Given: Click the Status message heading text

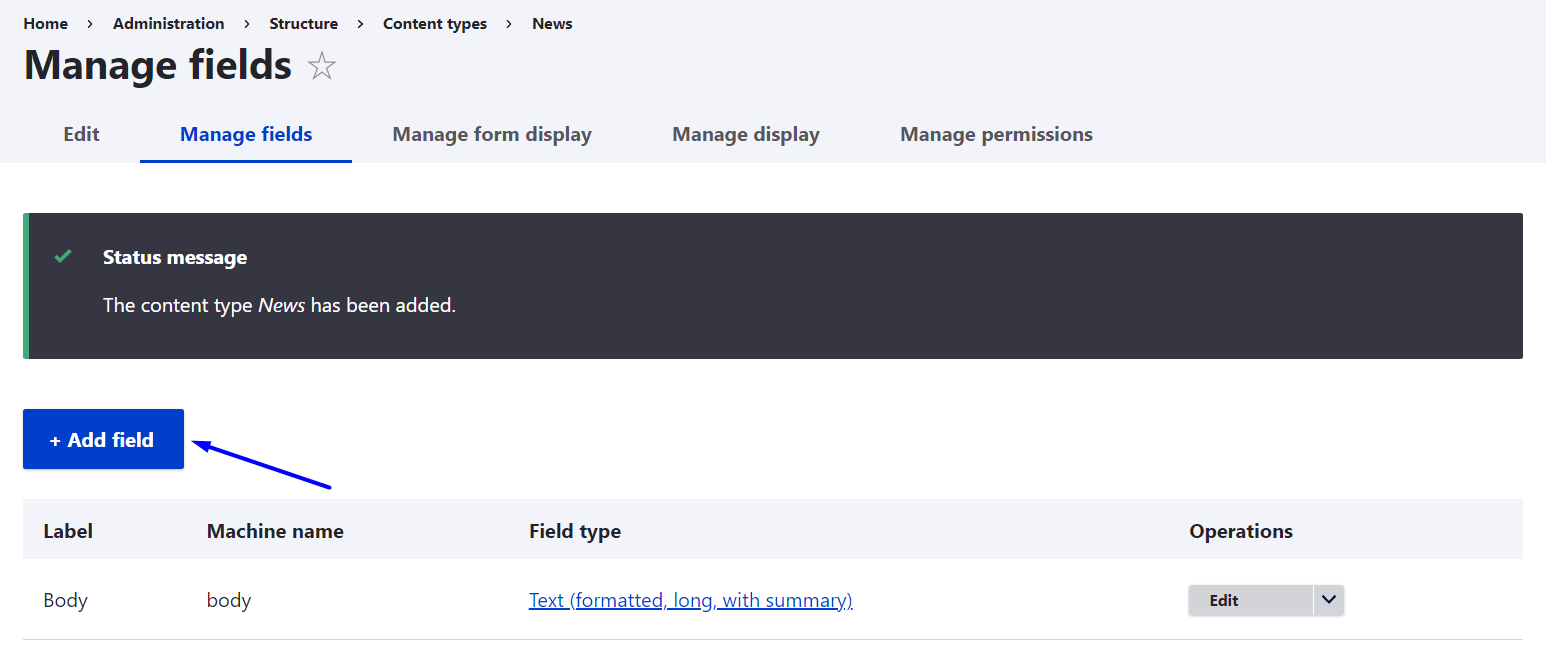Looking at the screenshot, I should [175, 257].
